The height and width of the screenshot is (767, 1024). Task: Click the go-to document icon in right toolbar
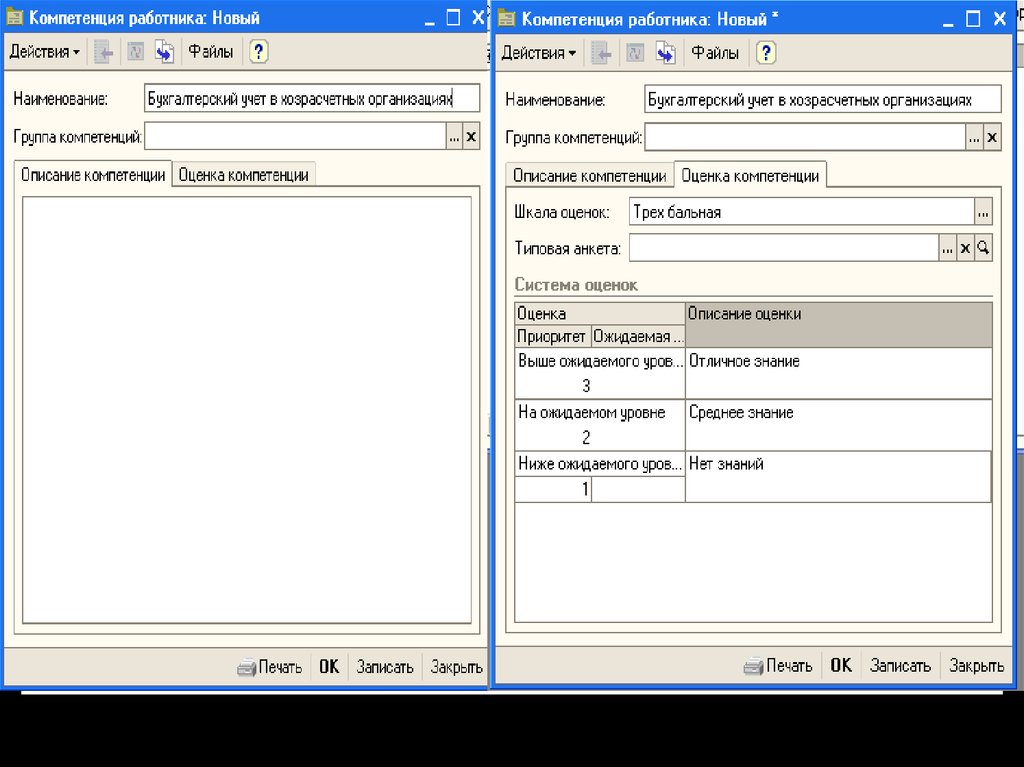coord(665,53)
